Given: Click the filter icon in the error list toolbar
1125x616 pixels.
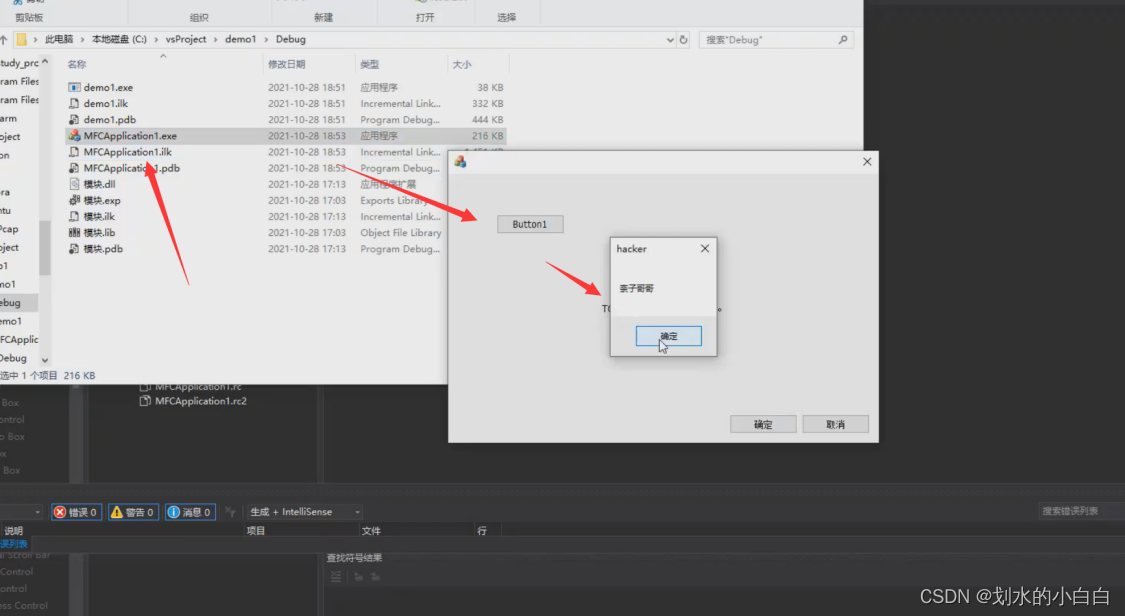Looking at the screenshot, I should 230,512.
